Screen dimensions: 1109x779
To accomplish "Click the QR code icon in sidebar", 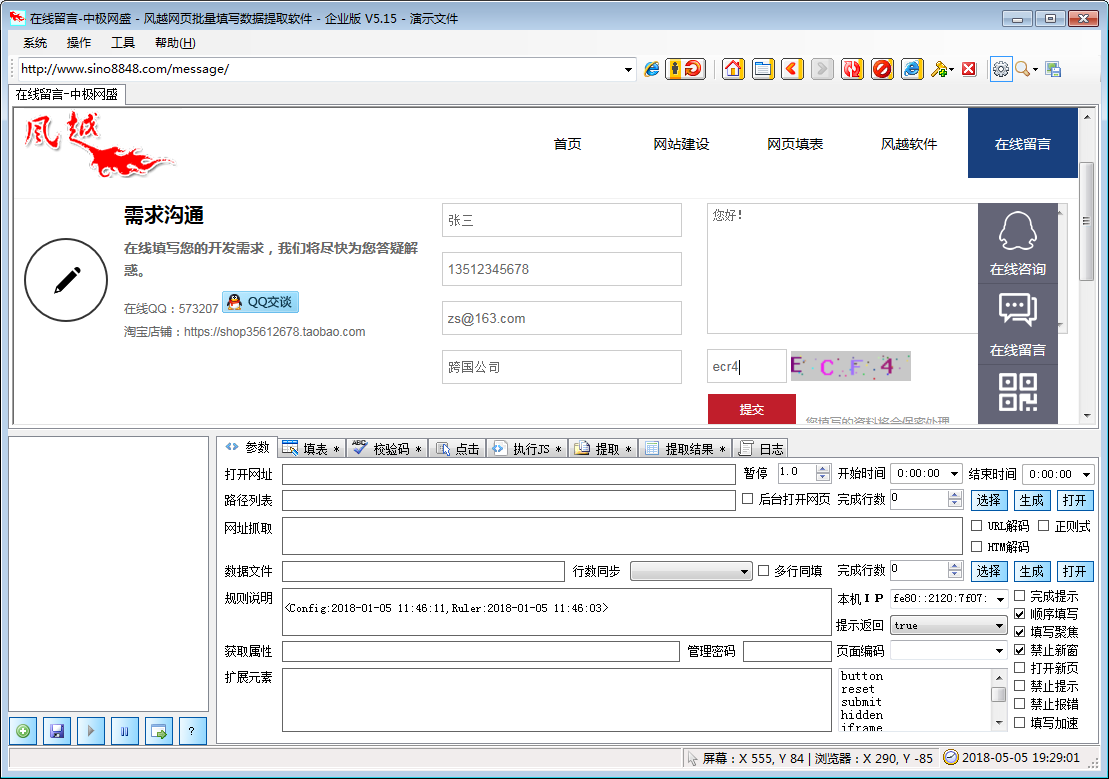I will [x=1017, y=393].
